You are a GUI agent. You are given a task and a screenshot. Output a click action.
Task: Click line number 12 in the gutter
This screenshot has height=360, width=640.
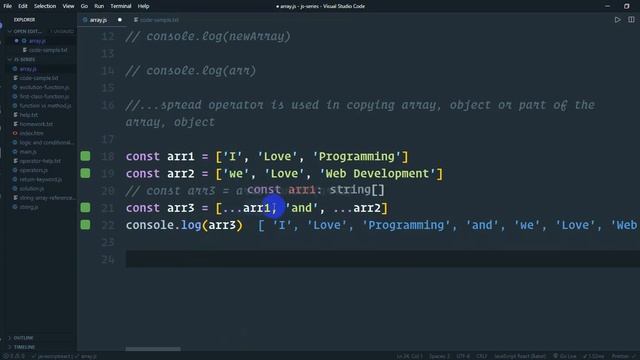point(108,36)
